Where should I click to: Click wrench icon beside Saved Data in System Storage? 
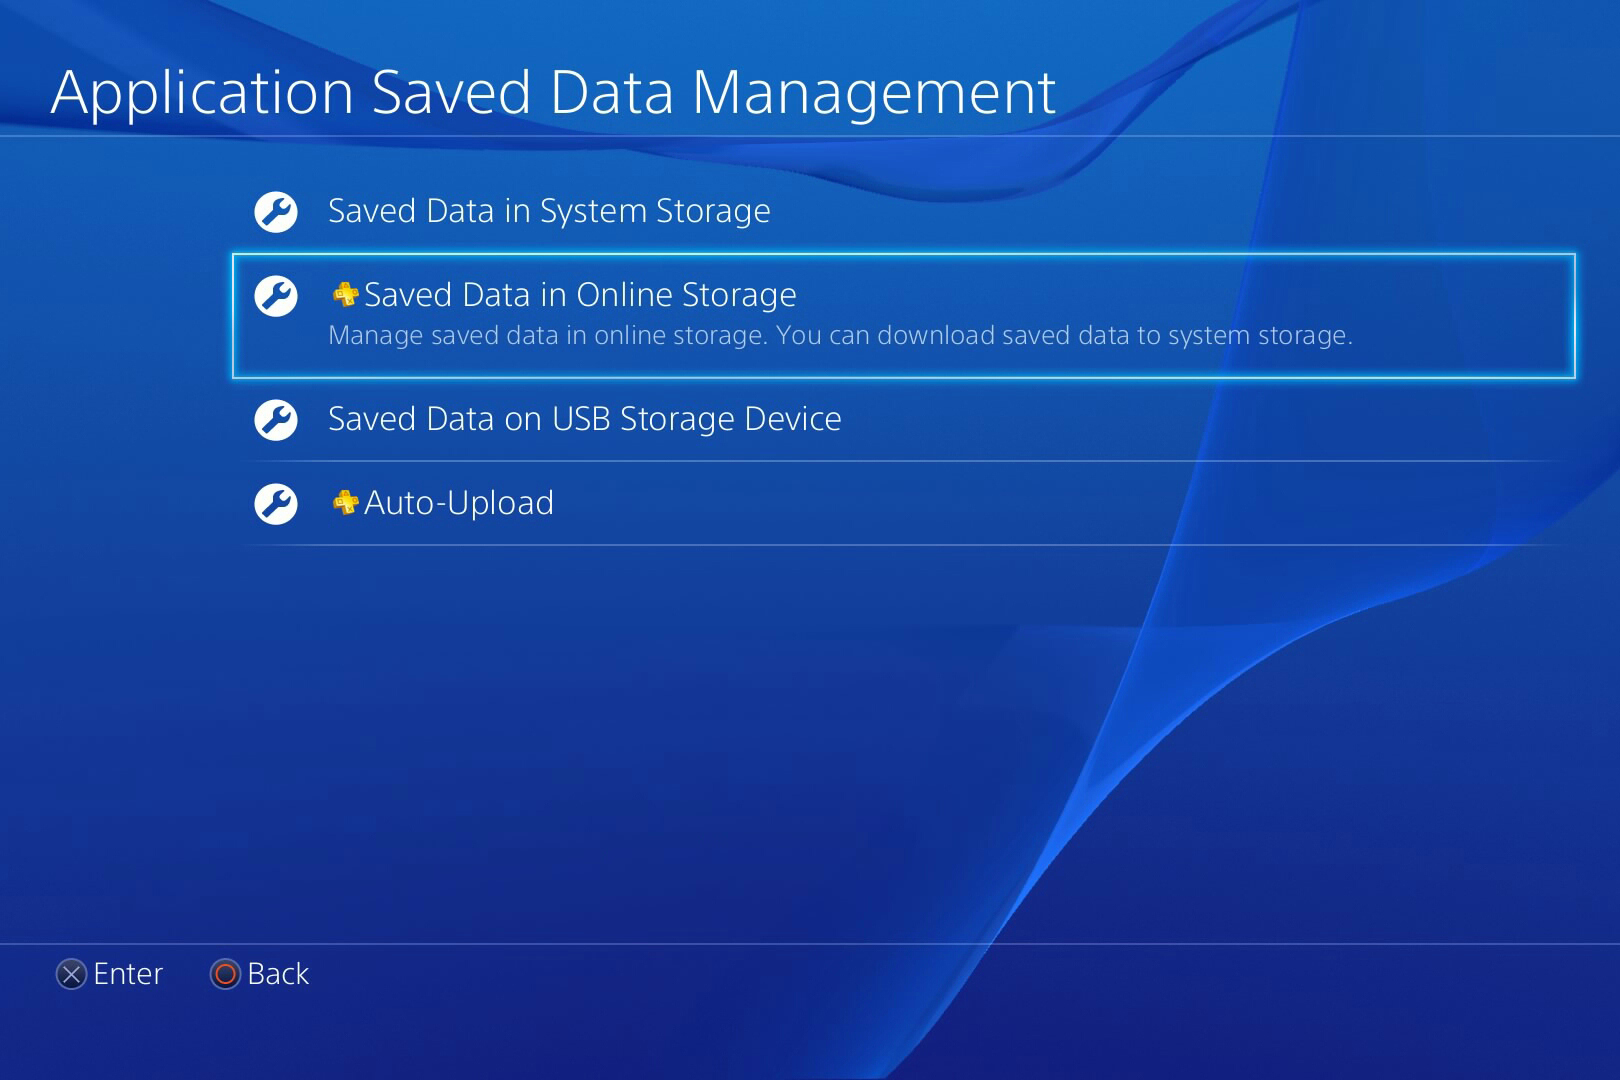[276, 212]
